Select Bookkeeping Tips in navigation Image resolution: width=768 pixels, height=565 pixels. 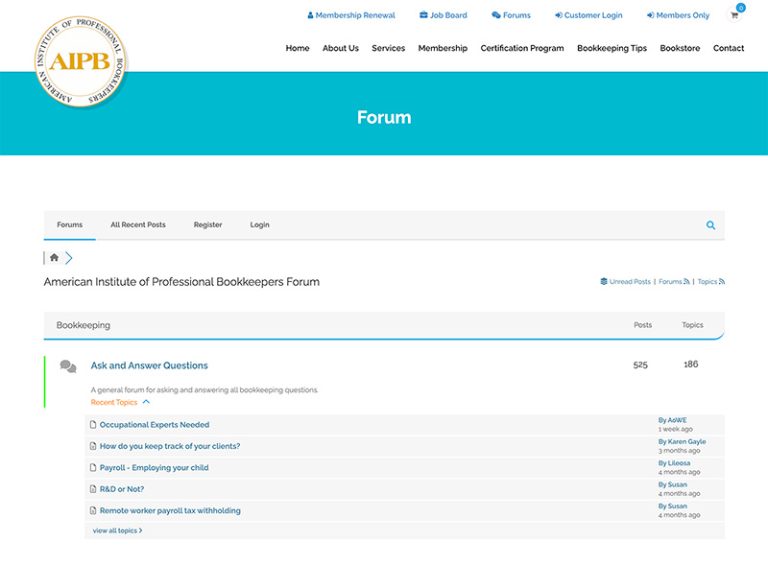[x=611, y=48]
